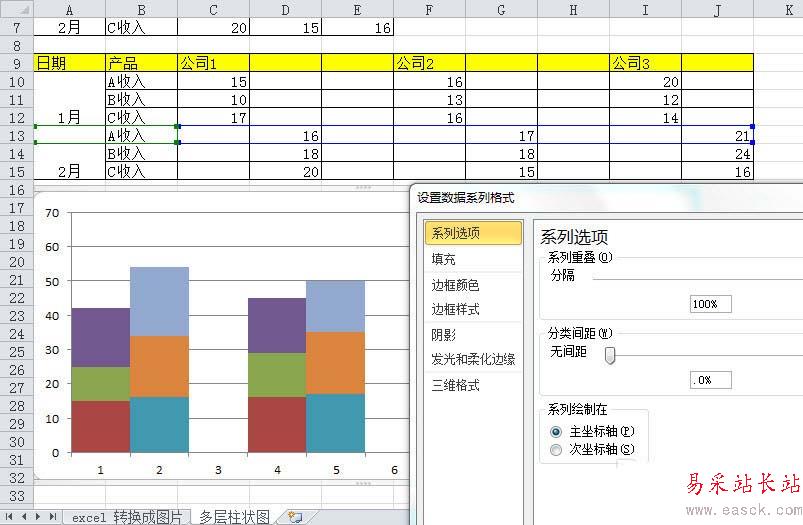
Task: Click the 2月 cell in row 15
Action: coord(69,171)
